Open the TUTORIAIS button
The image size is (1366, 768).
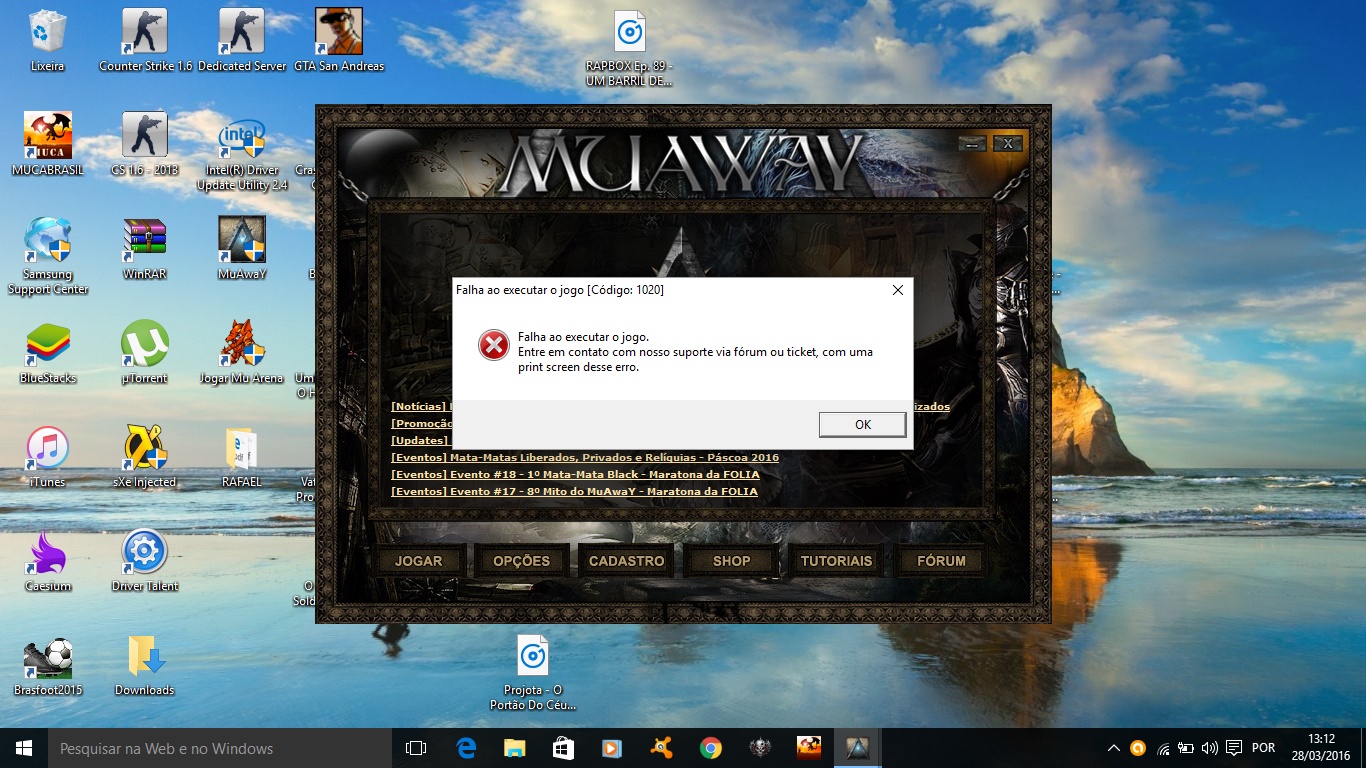click(x=836, y=561)
